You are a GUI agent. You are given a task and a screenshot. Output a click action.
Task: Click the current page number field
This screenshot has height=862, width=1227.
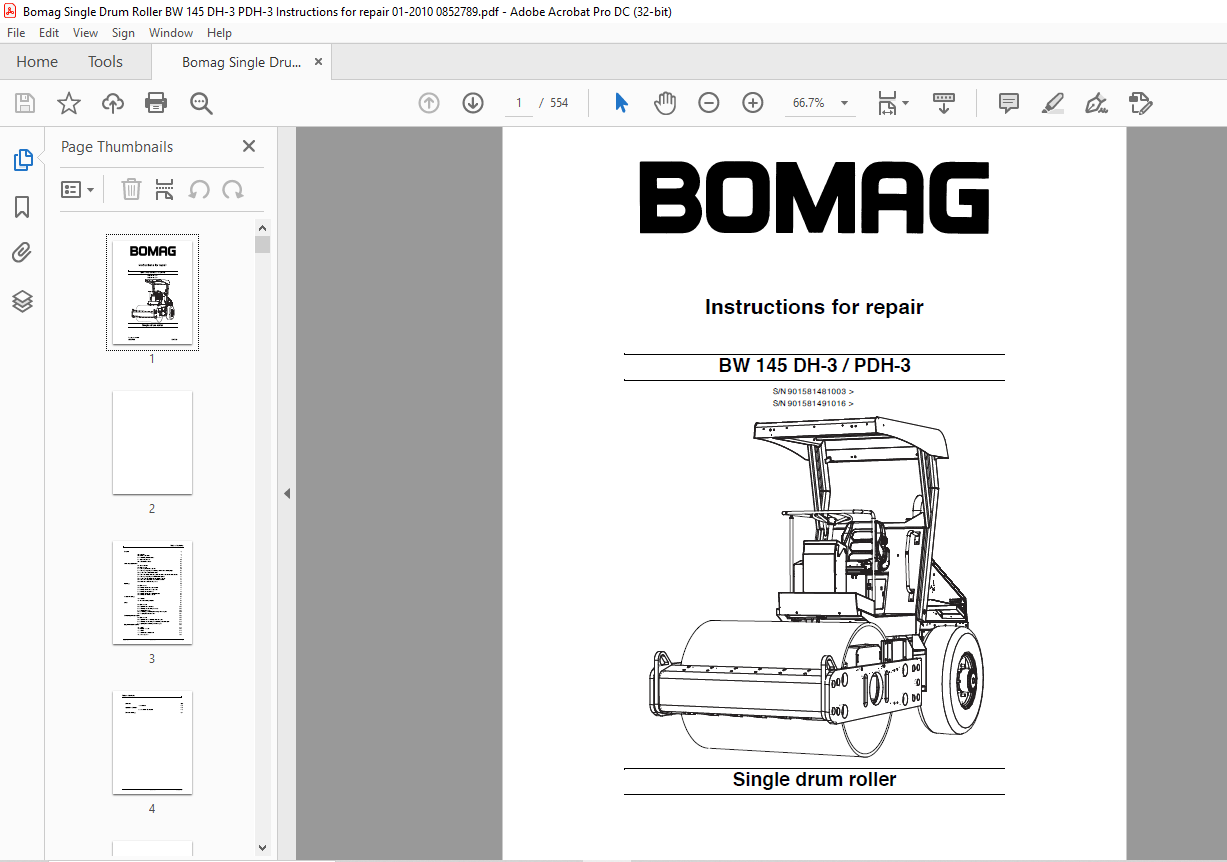(x=519, y=103)
